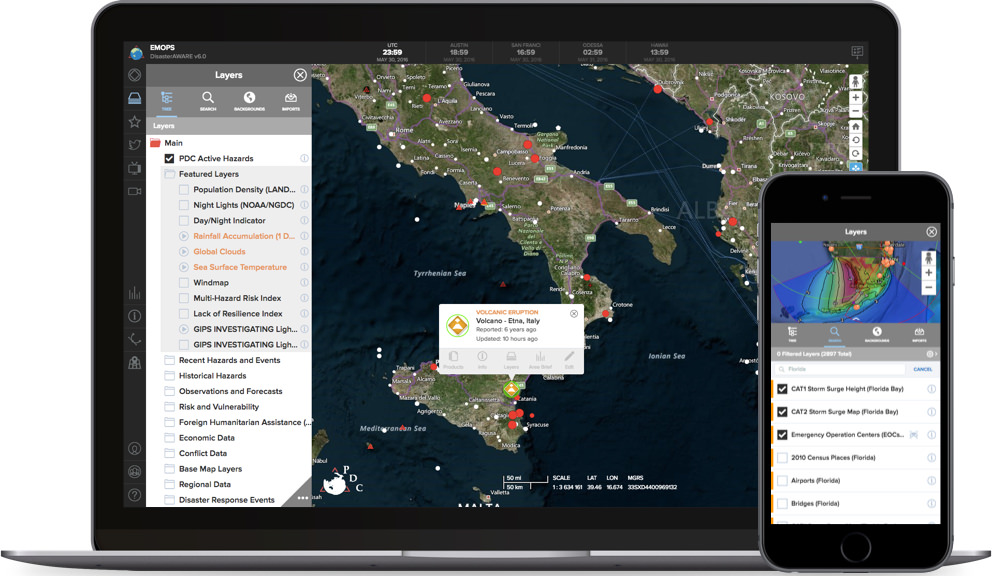
Task: Click info icon for CAT1 Storm Surge Height
Action: pyautogui.click(x=931, y=389)
